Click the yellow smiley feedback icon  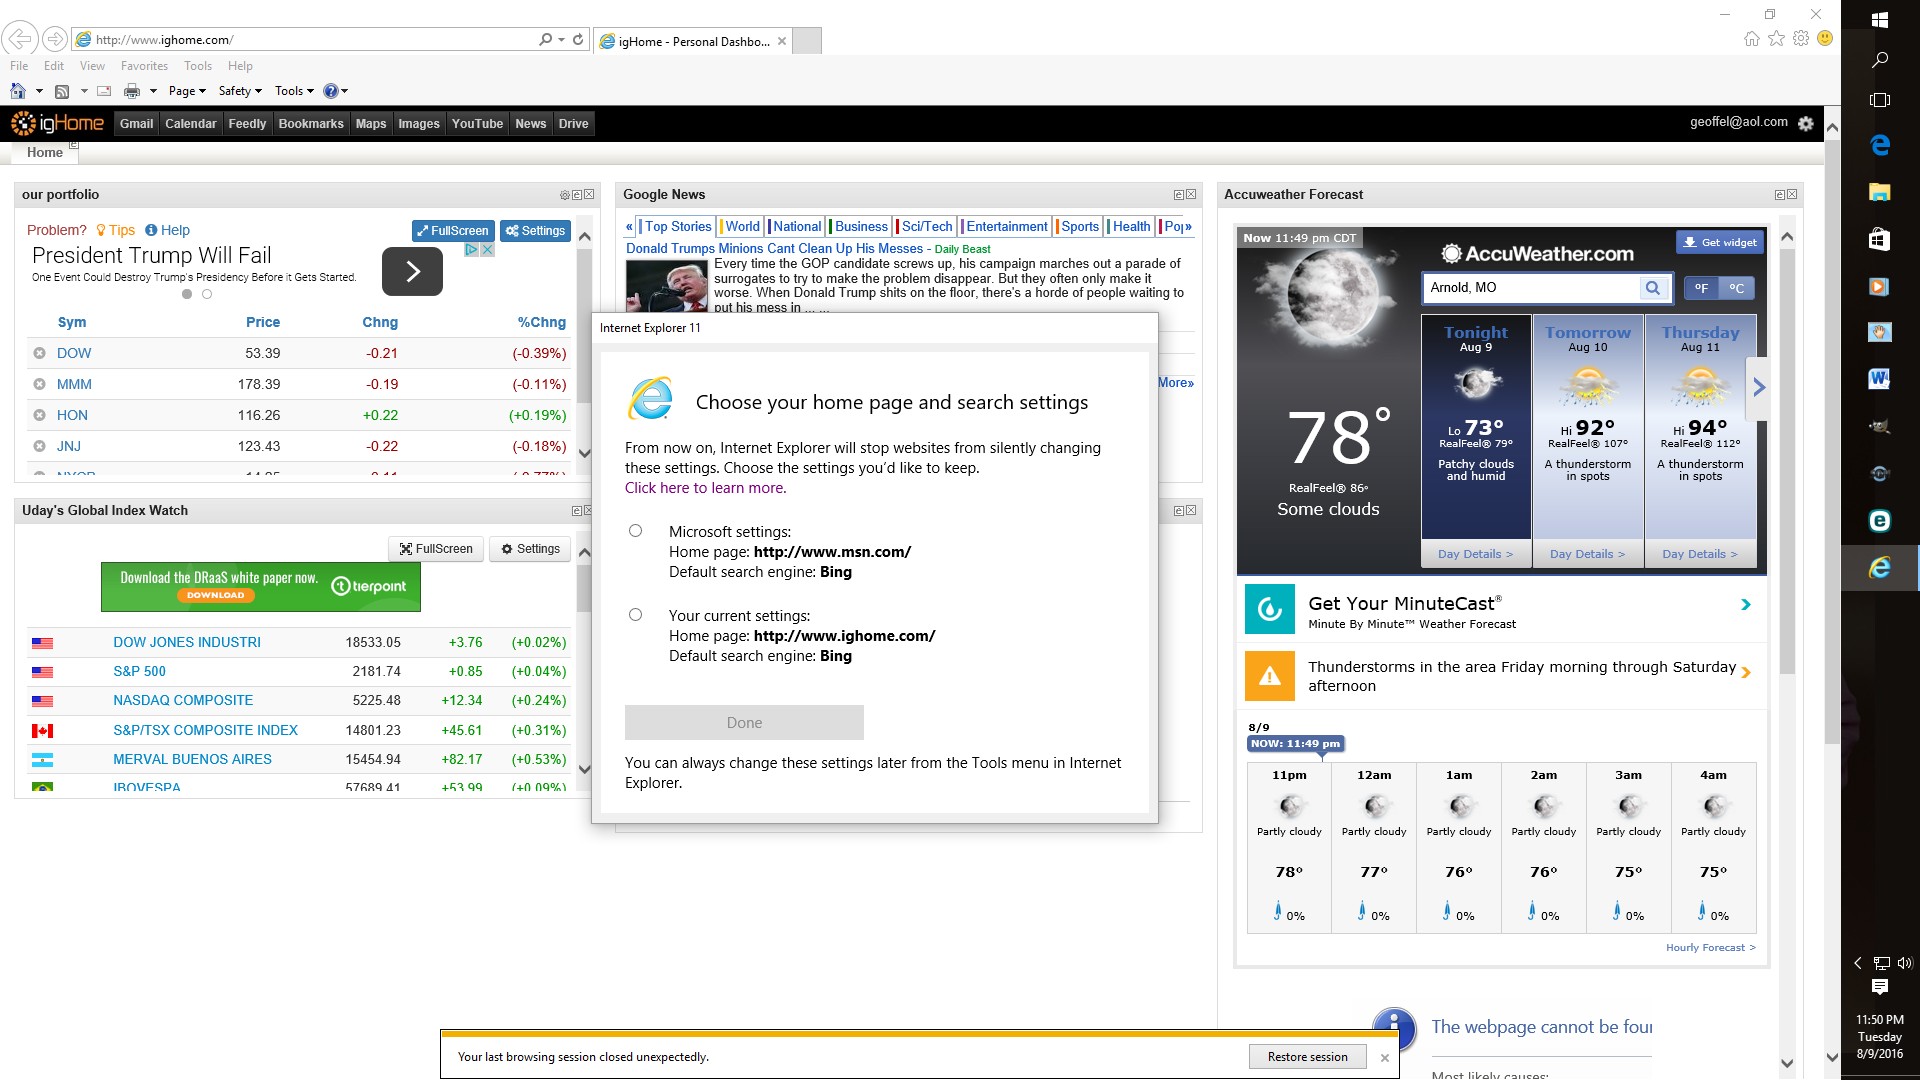(x=1825, y=38)
